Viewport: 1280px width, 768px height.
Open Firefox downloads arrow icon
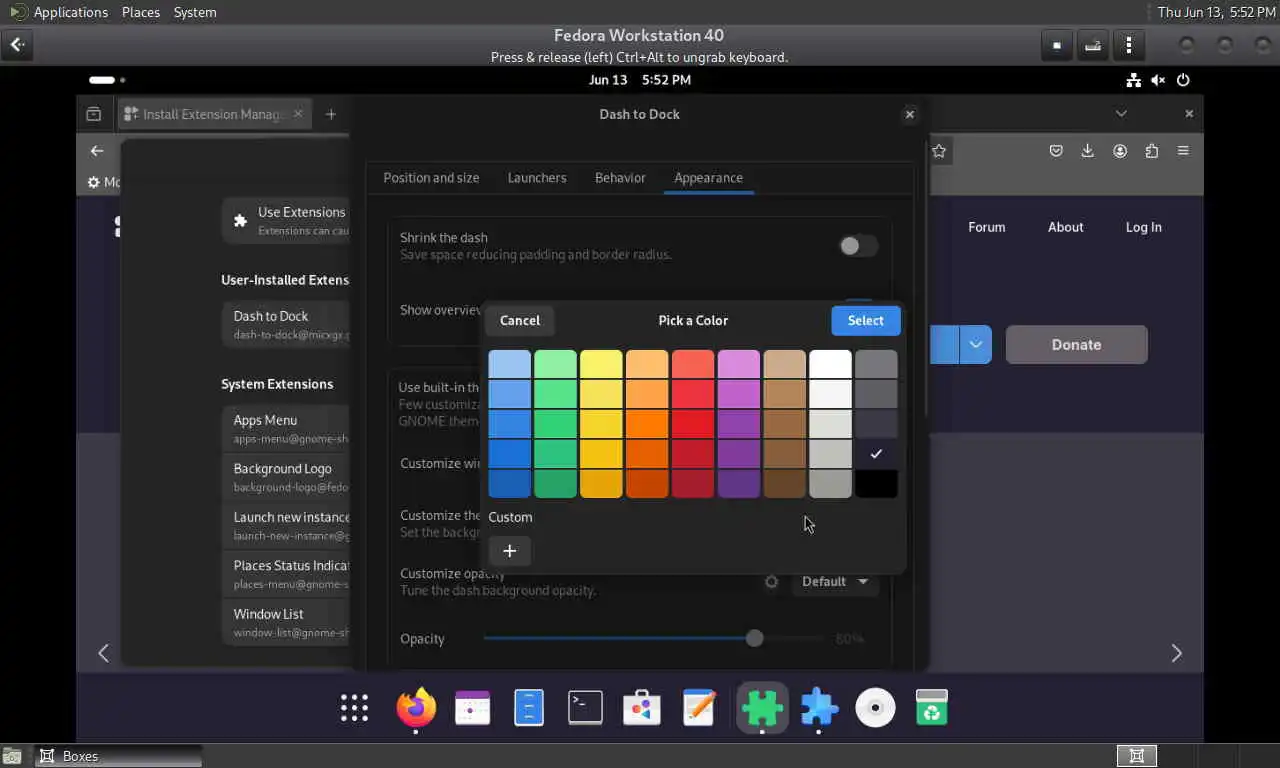point(1088,151)
